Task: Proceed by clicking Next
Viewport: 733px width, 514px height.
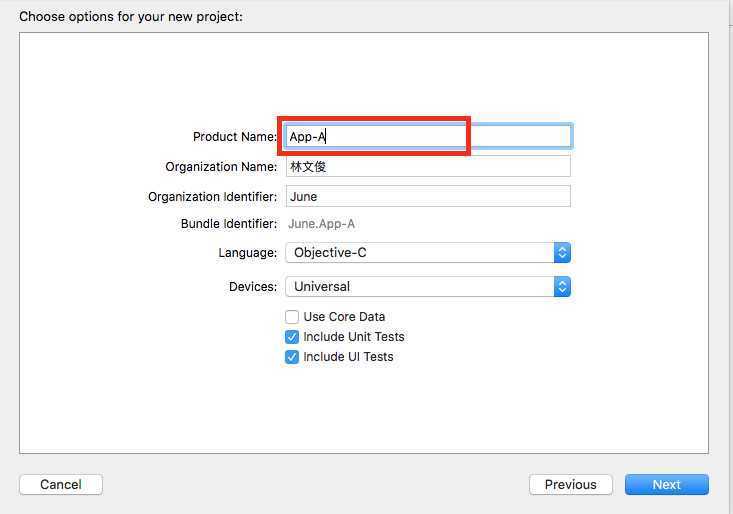Action: 666,484
